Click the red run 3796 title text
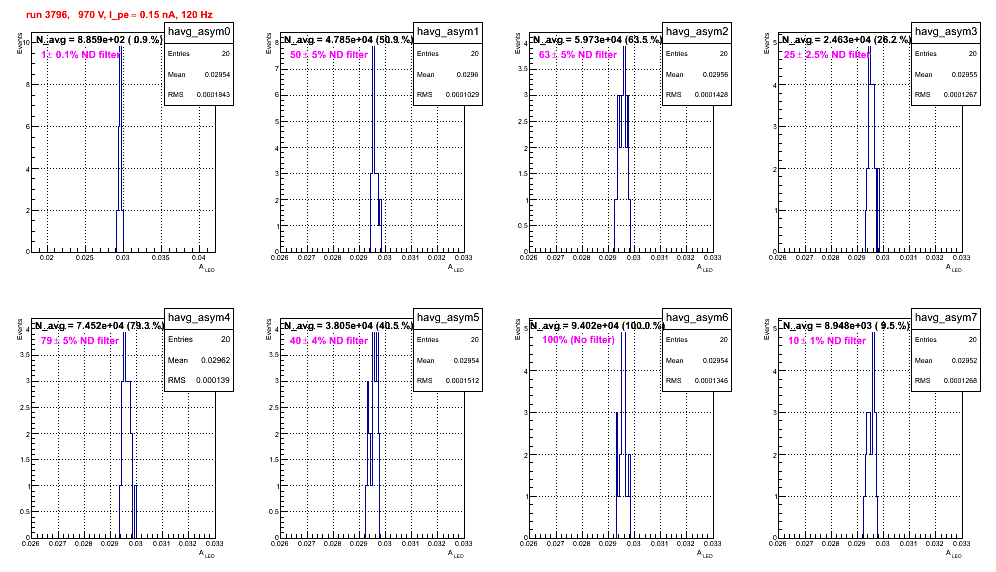Image resolution: width=996 pixels, height=572 pixels. pyautogui.click(x=119, y=15)
